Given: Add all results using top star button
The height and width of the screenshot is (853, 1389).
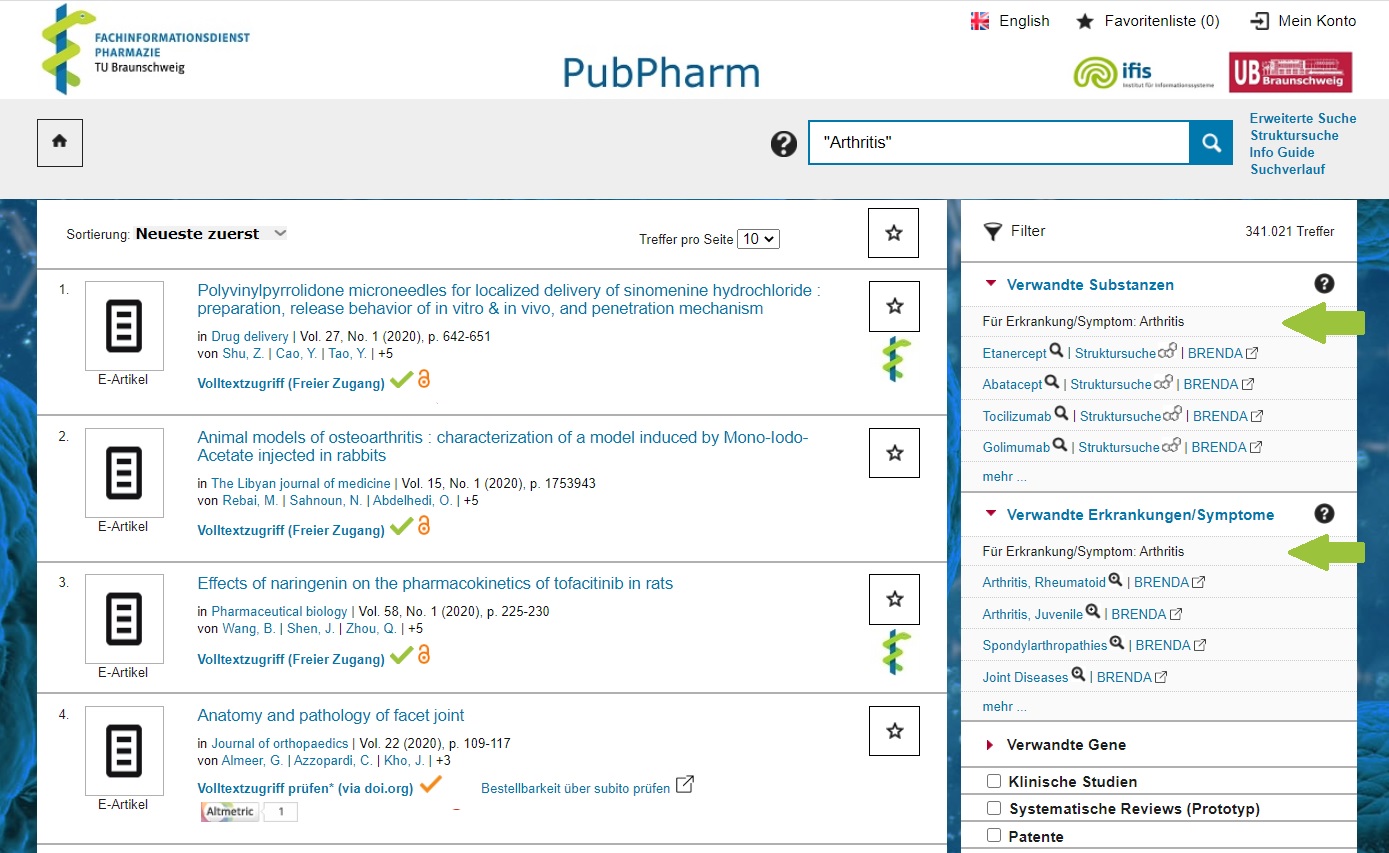Looking at the screenshot, I should pyautogui.click(x=893, y=233).
